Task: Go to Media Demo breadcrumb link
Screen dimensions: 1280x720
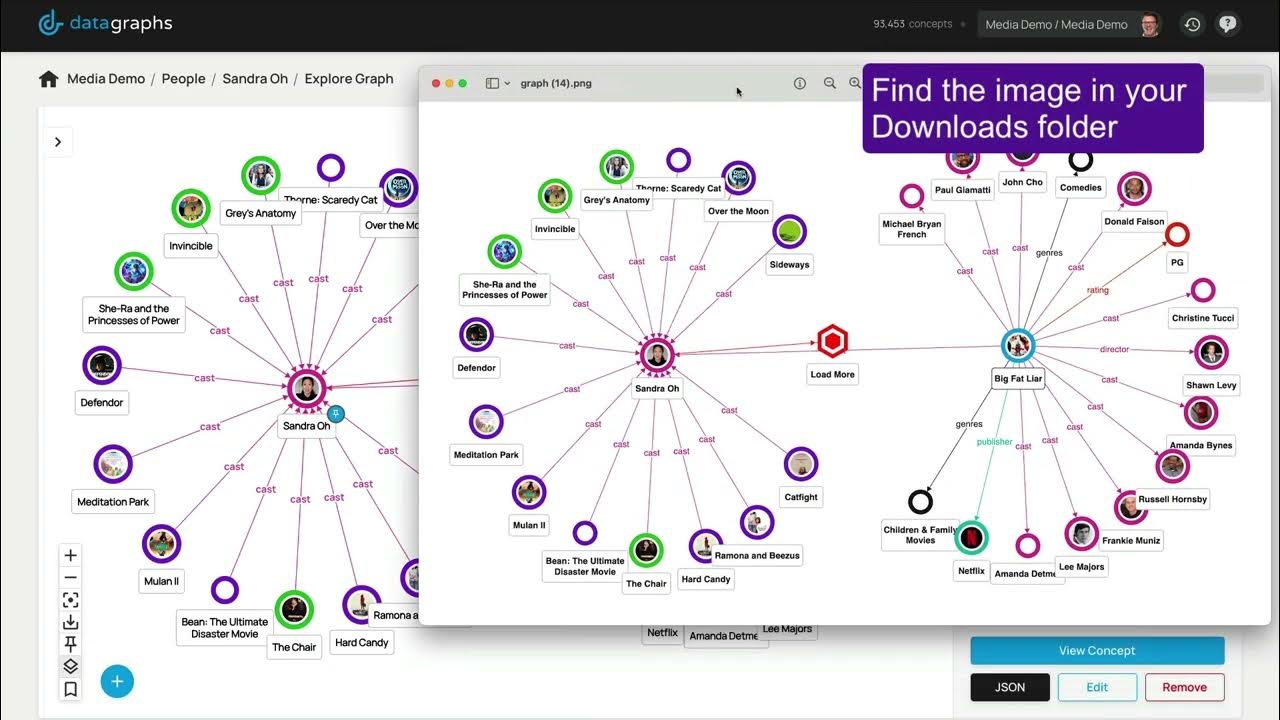Action: (x=106, y=79)
